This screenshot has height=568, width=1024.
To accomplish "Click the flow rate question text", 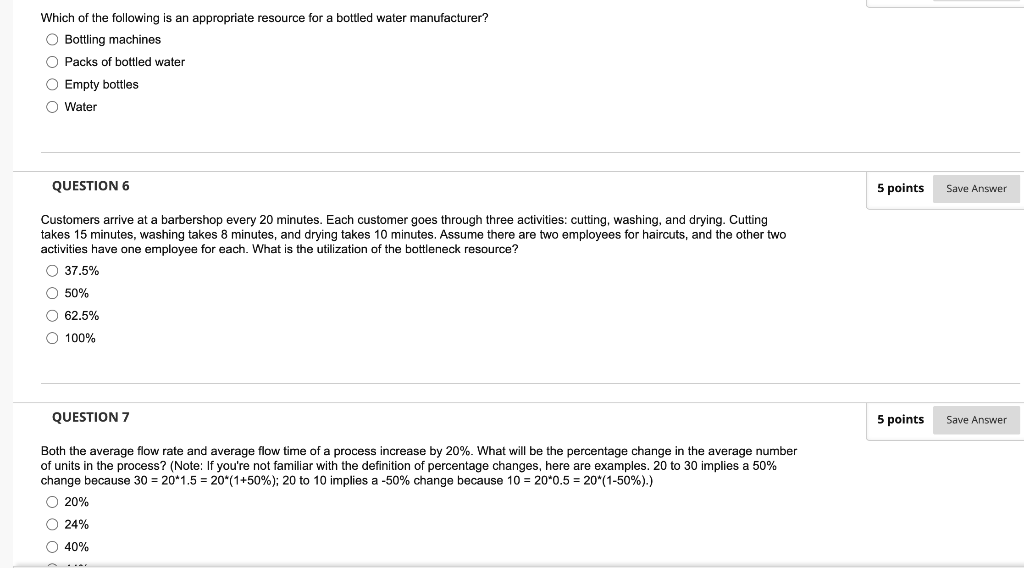I will (419, 465).
